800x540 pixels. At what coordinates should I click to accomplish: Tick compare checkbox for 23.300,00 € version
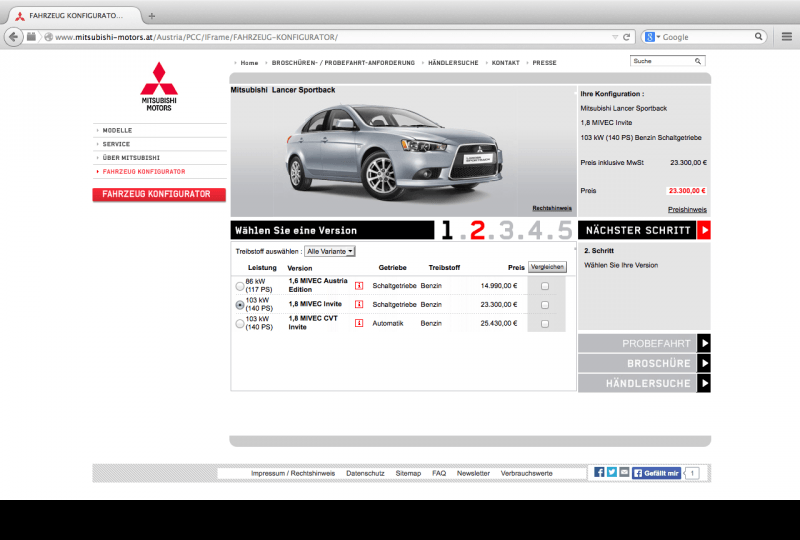coord(545,305)
